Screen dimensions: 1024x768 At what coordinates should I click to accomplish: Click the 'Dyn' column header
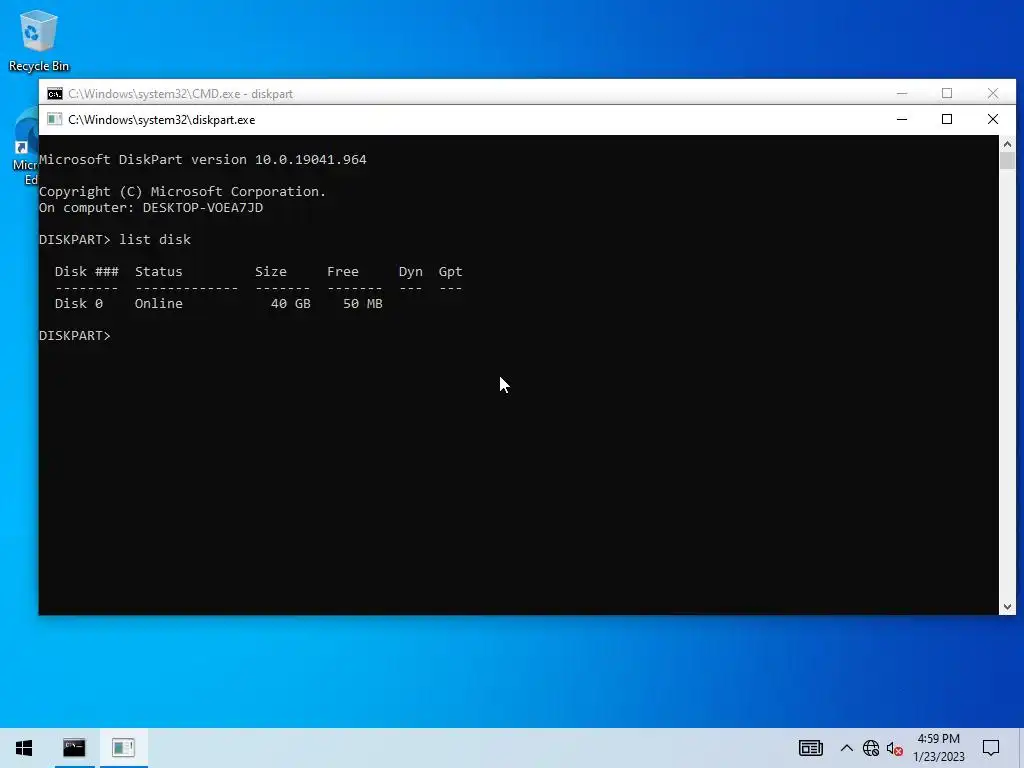[x=411, y=272]
